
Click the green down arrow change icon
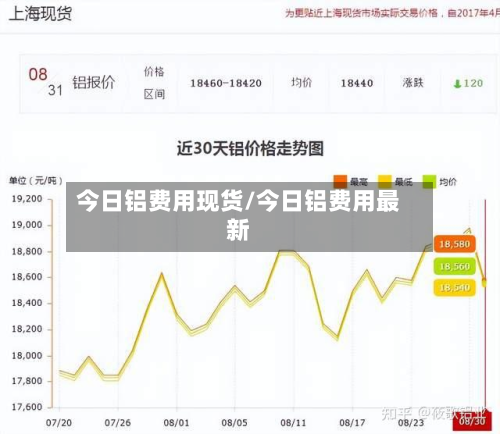point(457,84)
